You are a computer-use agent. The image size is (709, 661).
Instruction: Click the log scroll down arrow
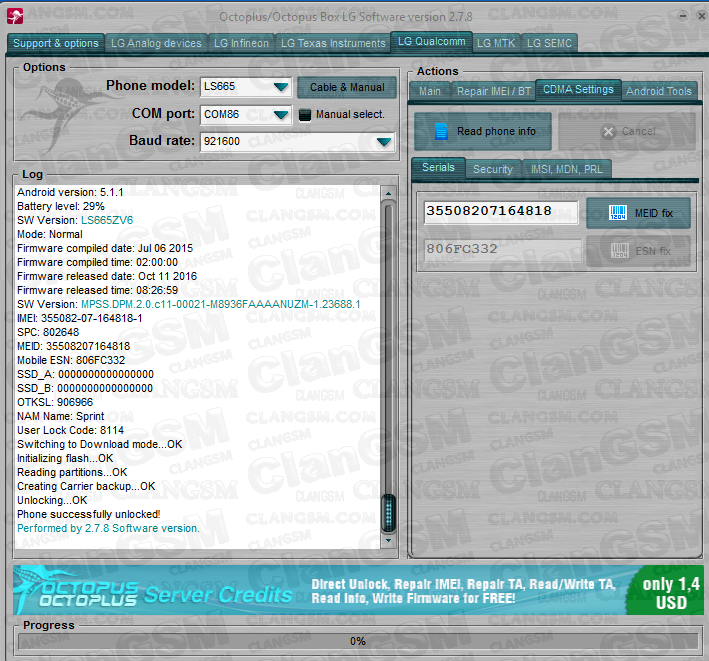pyautogui.click(x=388, y=540)
